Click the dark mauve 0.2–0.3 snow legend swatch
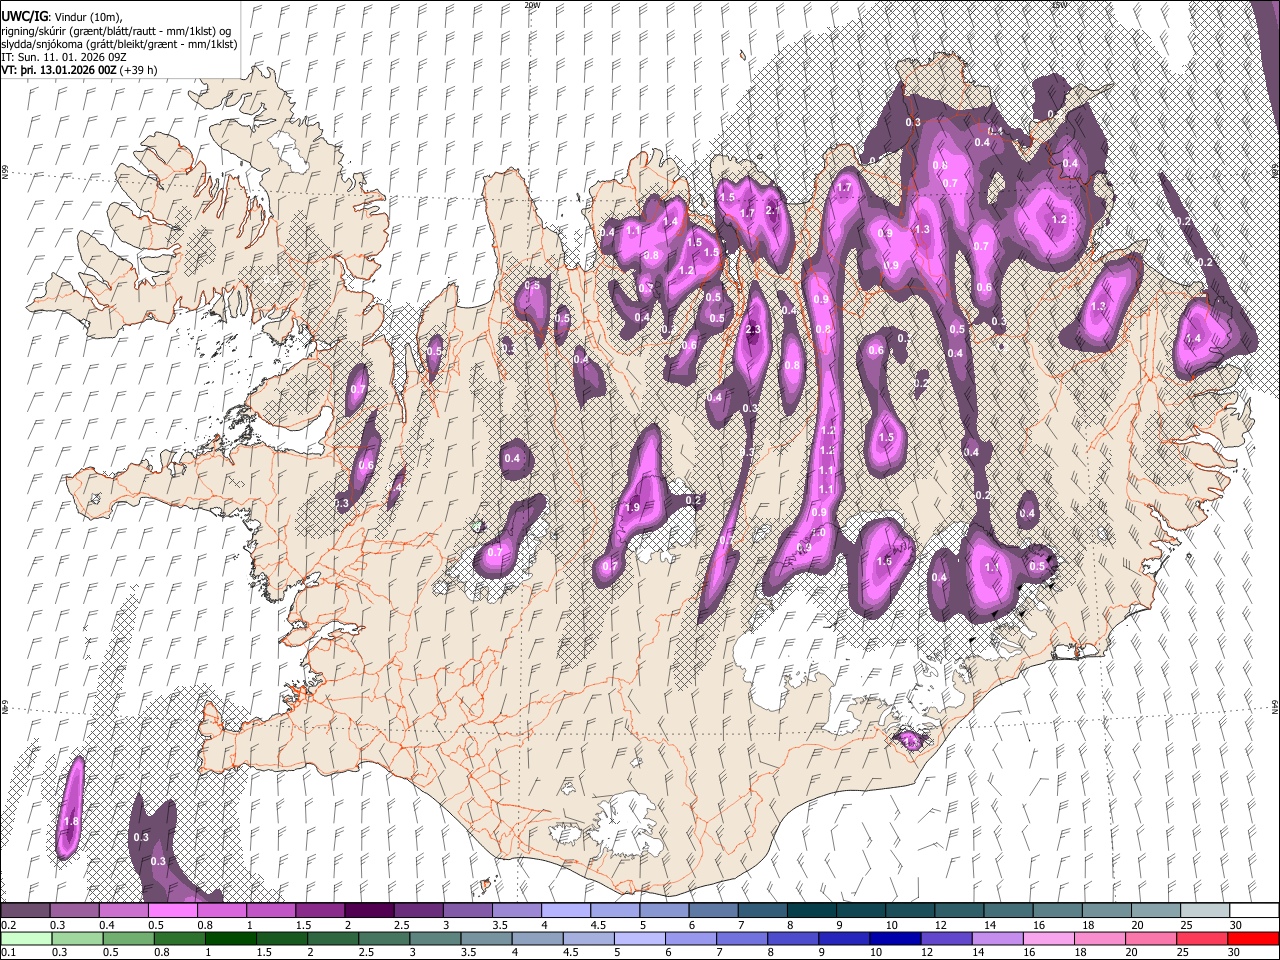 coord(25,911)
